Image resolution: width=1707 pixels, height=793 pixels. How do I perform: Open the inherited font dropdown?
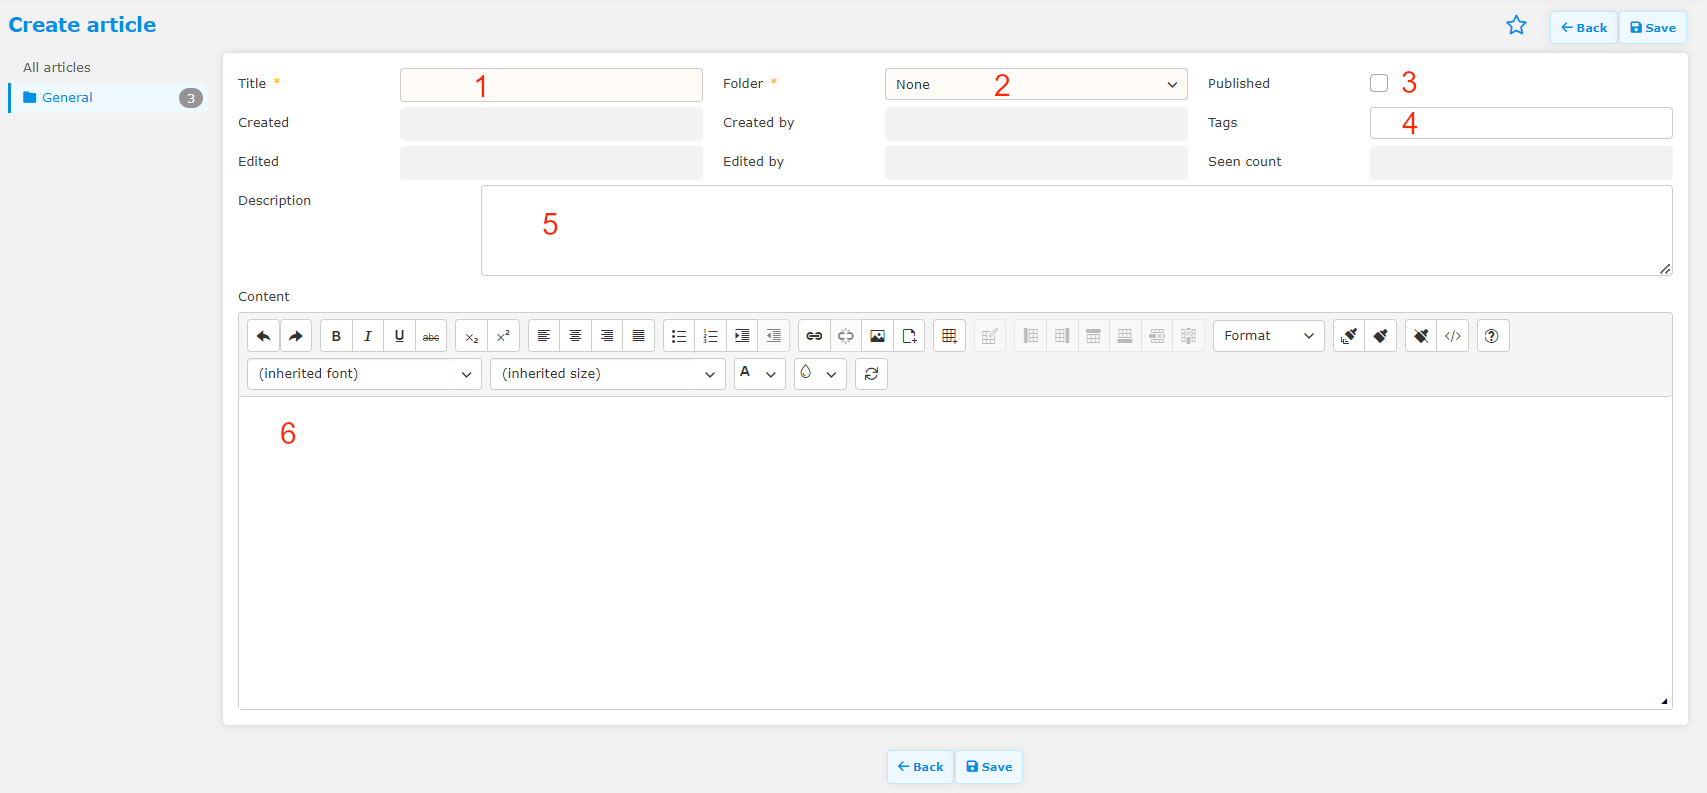(364, 374)
